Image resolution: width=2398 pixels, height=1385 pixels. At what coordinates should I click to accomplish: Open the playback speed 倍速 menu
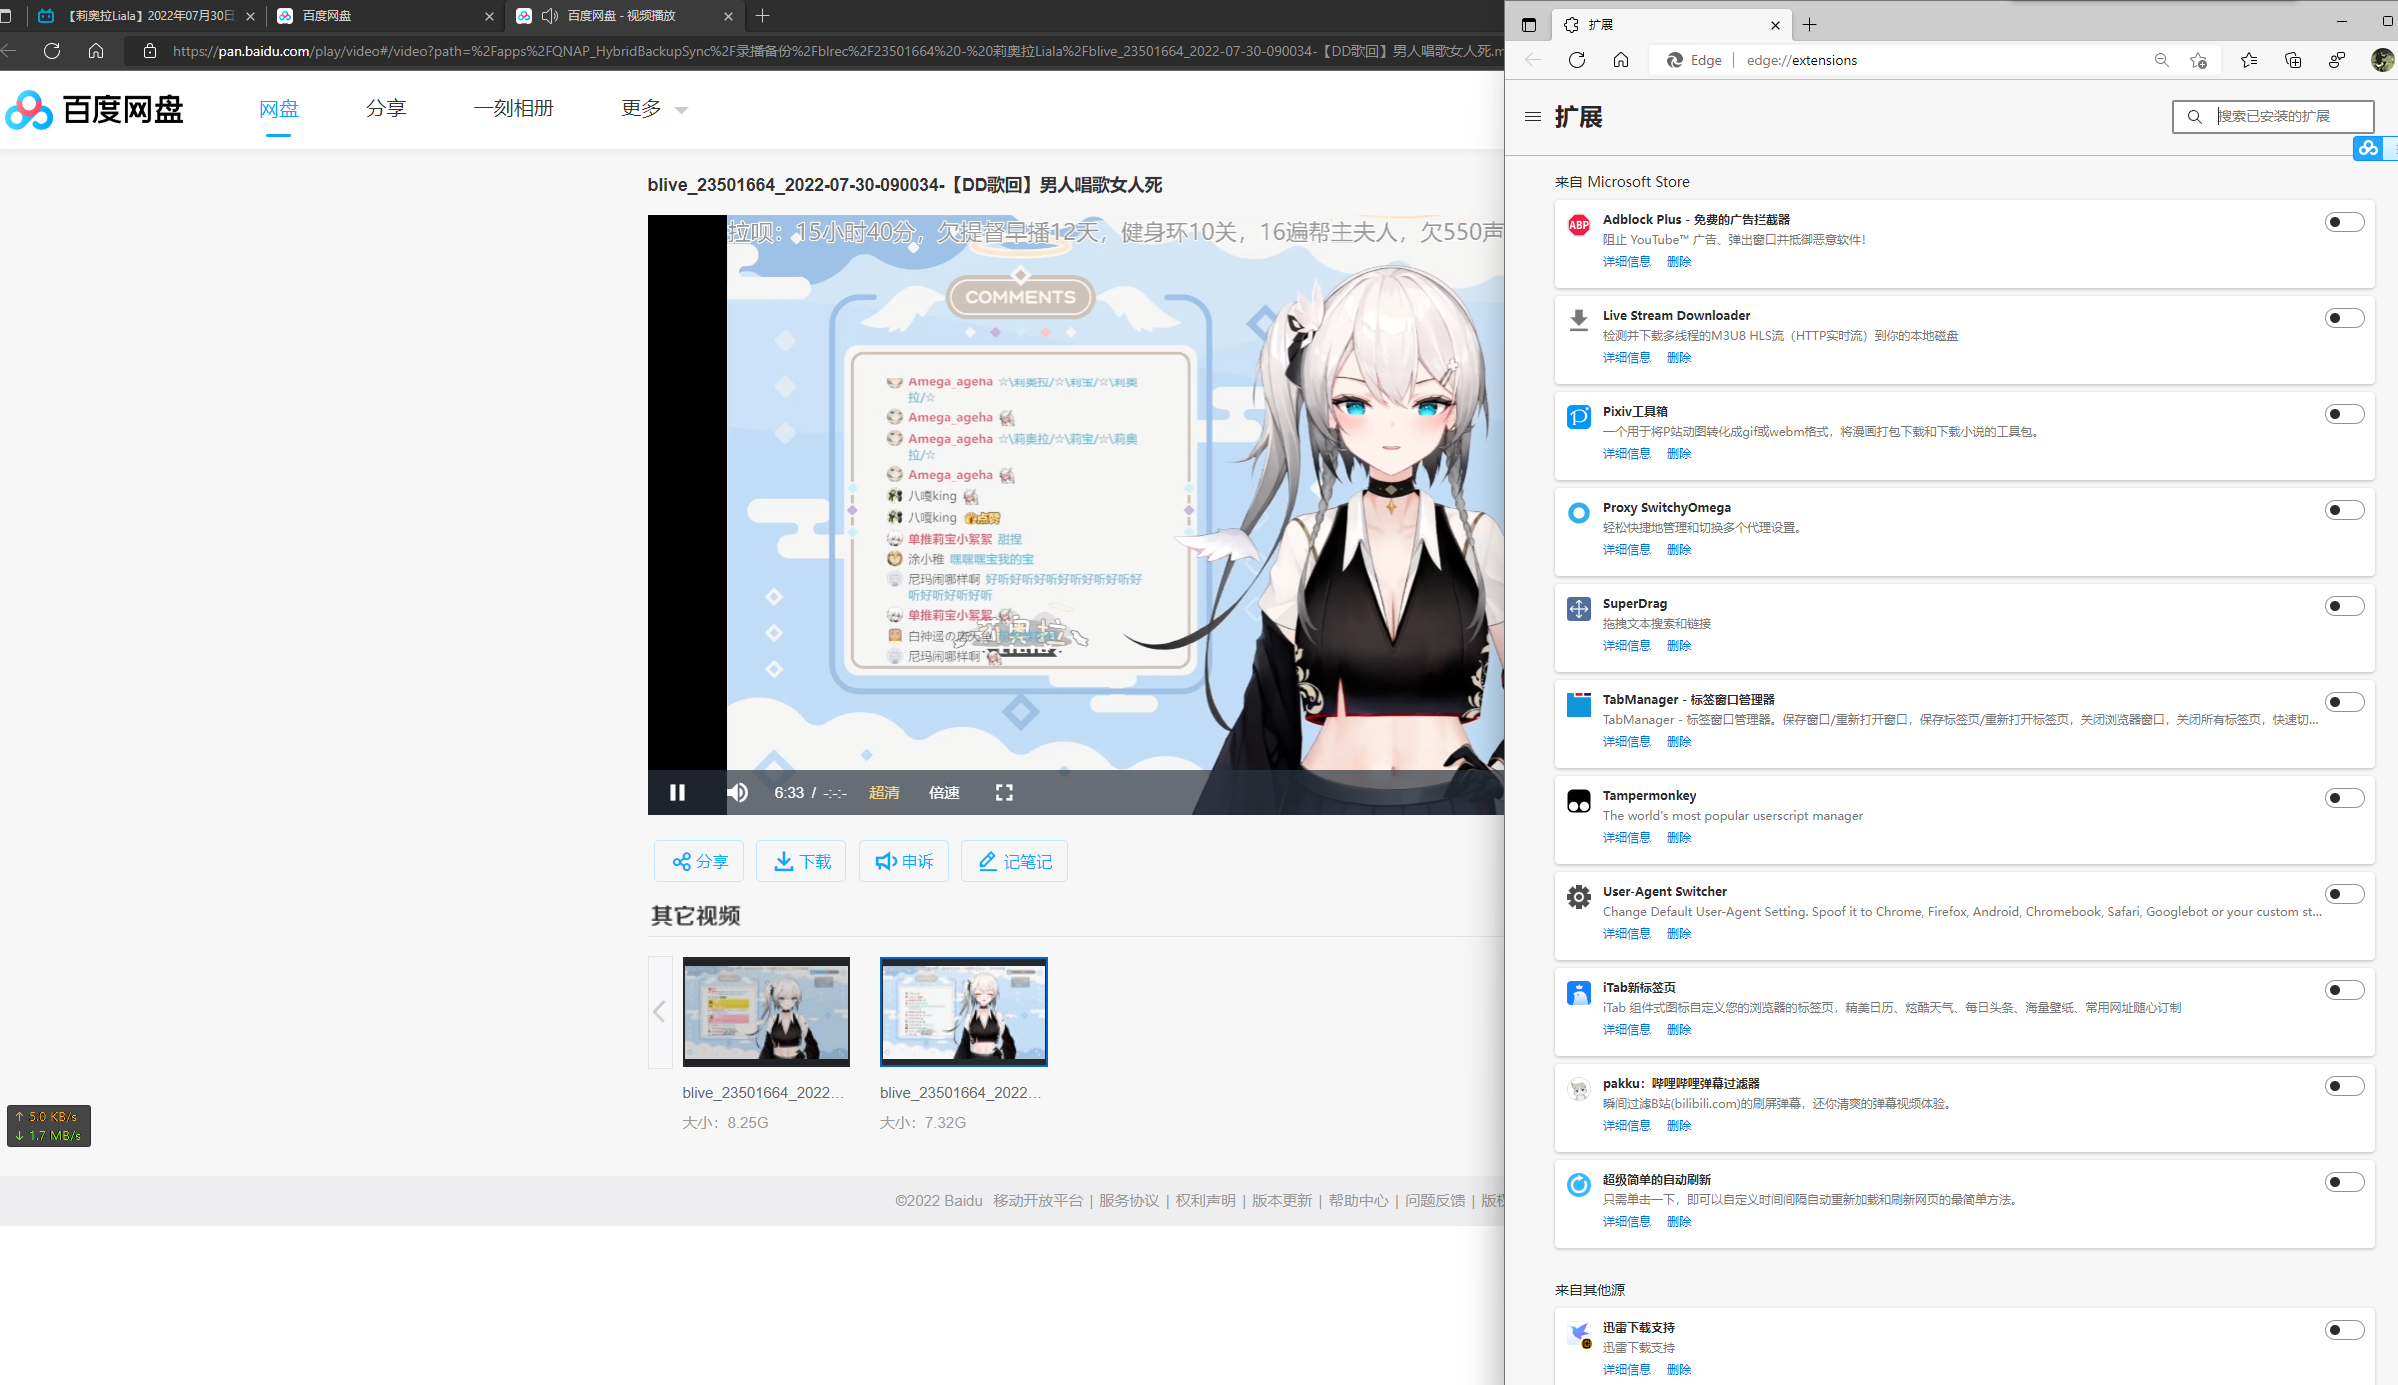click(x=943, y=792)
